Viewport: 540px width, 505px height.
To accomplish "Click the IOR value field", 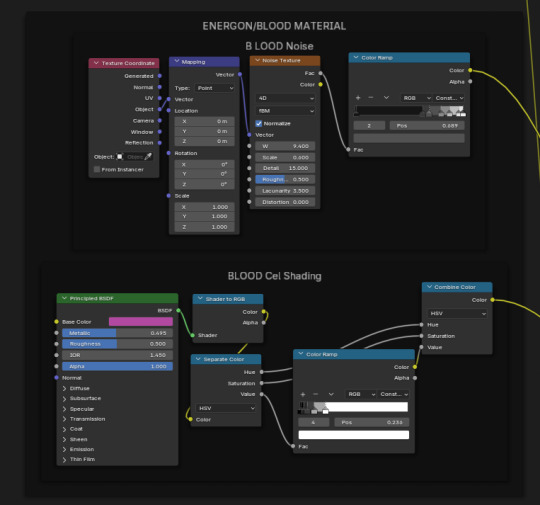I will [x=117, y=355].
